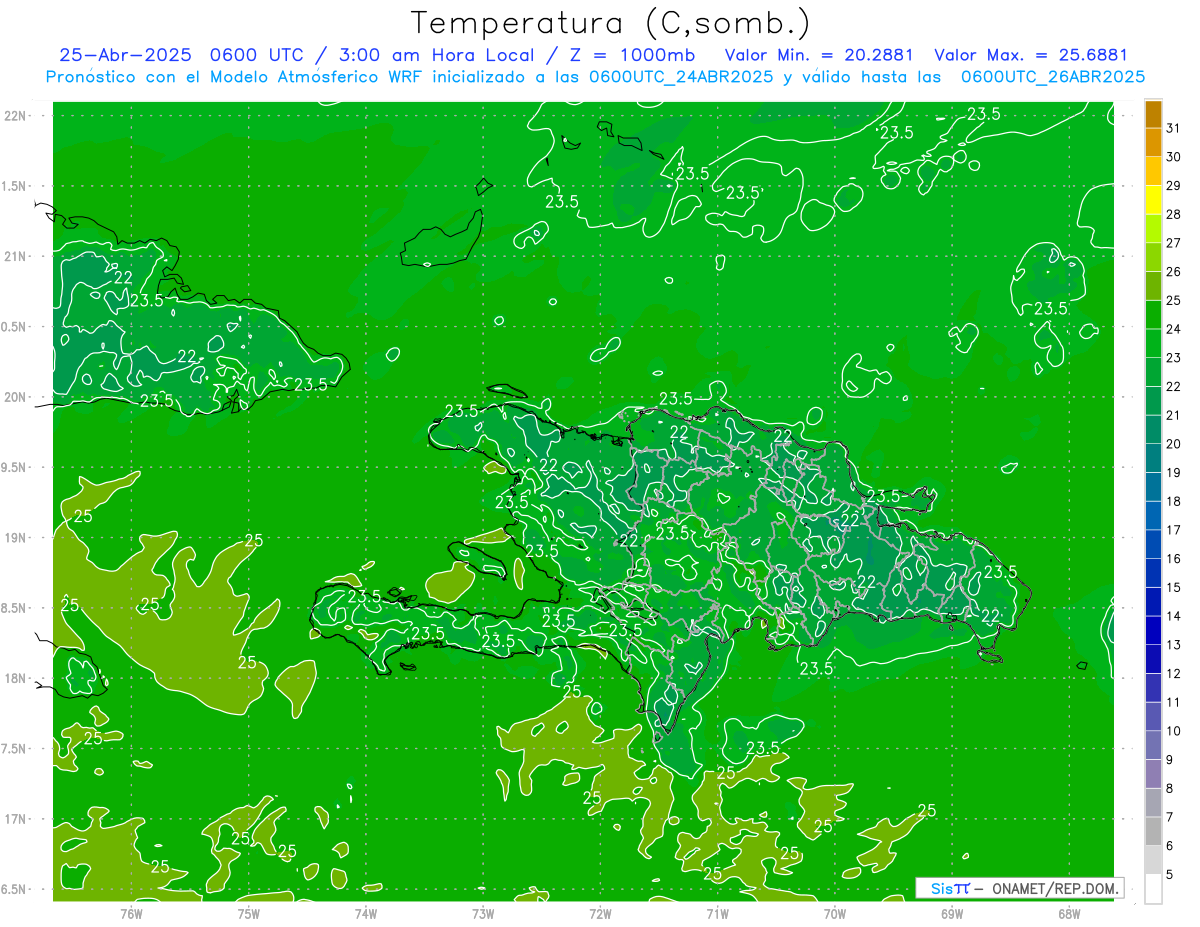Click the 76W longitude axis label
This screenshot has height=927, width=1200.
click(x=131, y=912)
